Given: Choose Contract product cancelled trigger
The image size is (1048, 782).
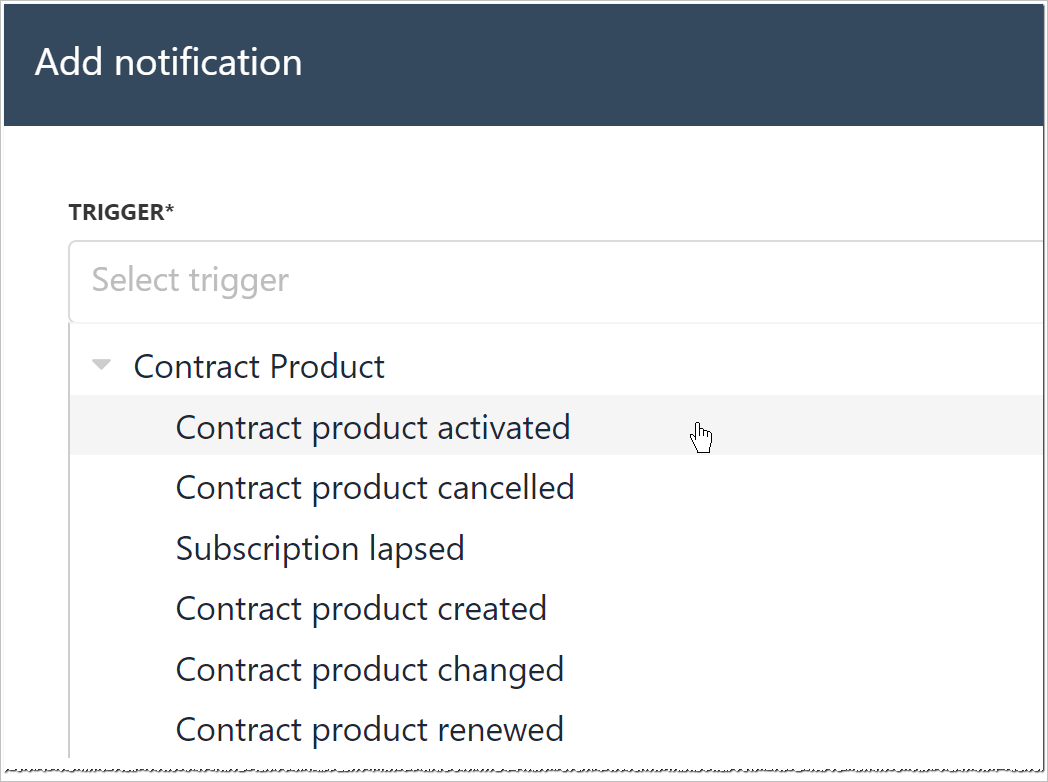Looking at the screenshot, I should [x=375, y=488].
